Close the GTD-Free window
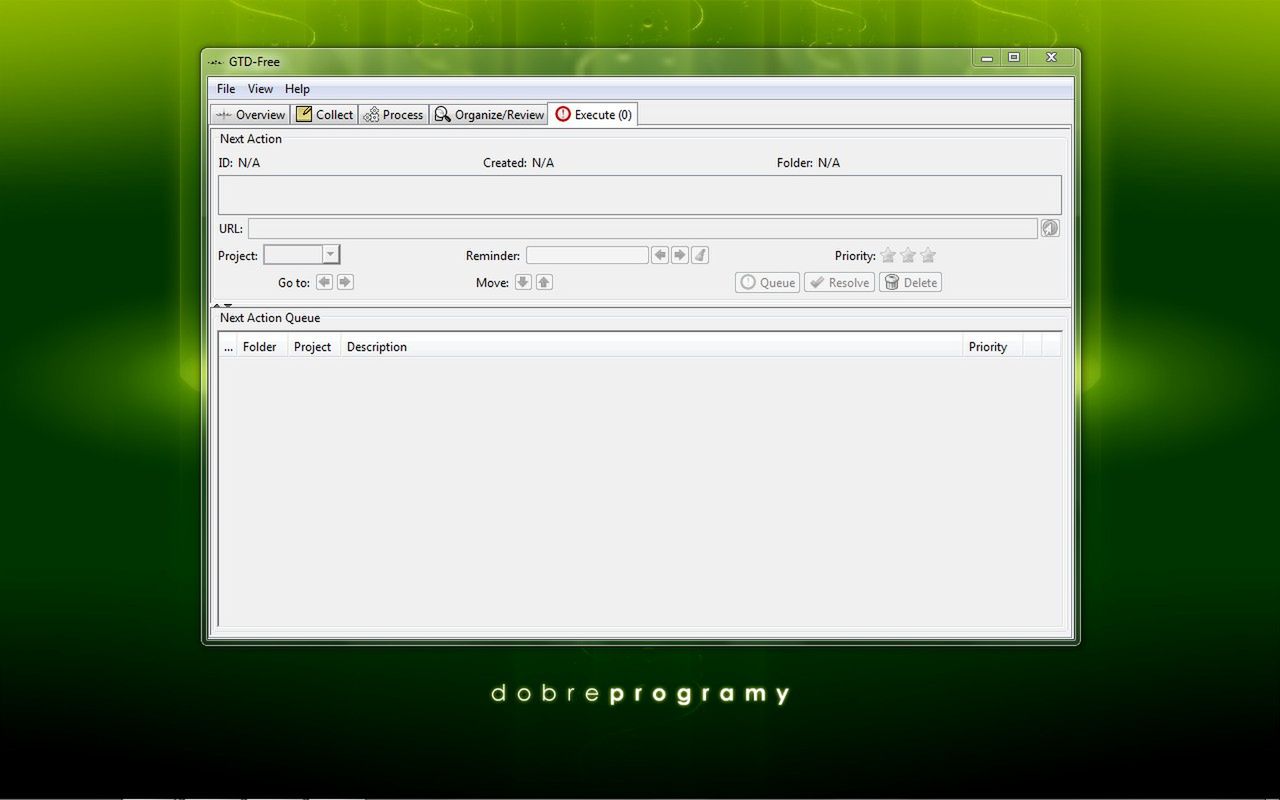Screen dimensions: 1280x800 point(1051,58)
